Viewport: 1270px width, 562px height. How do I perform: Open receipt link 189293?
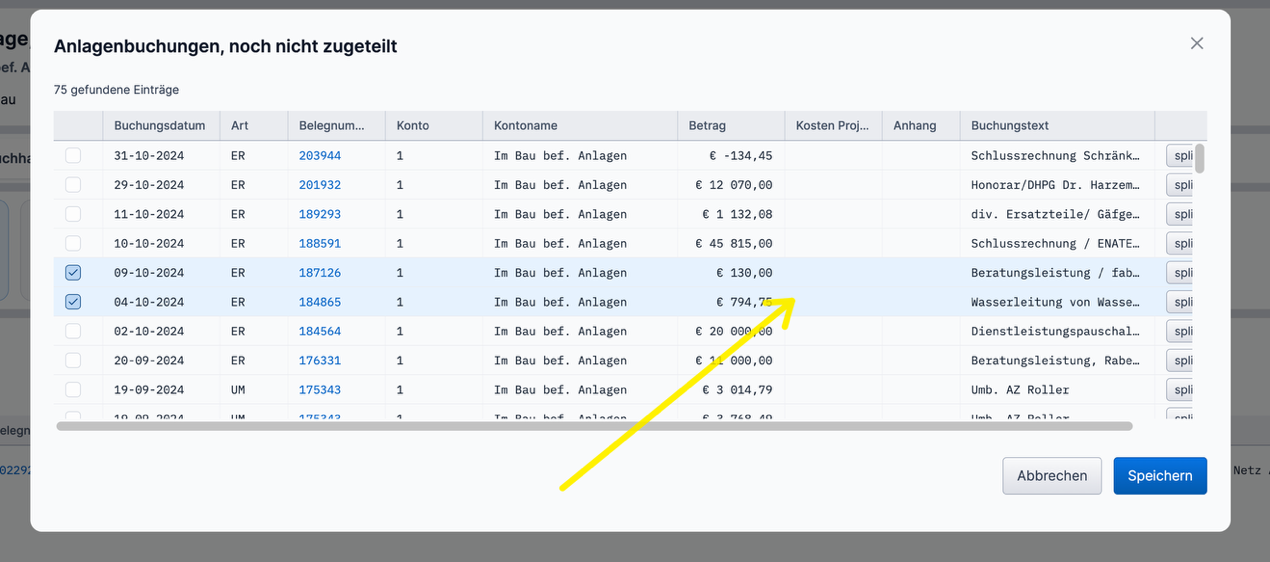click(320, 214)
